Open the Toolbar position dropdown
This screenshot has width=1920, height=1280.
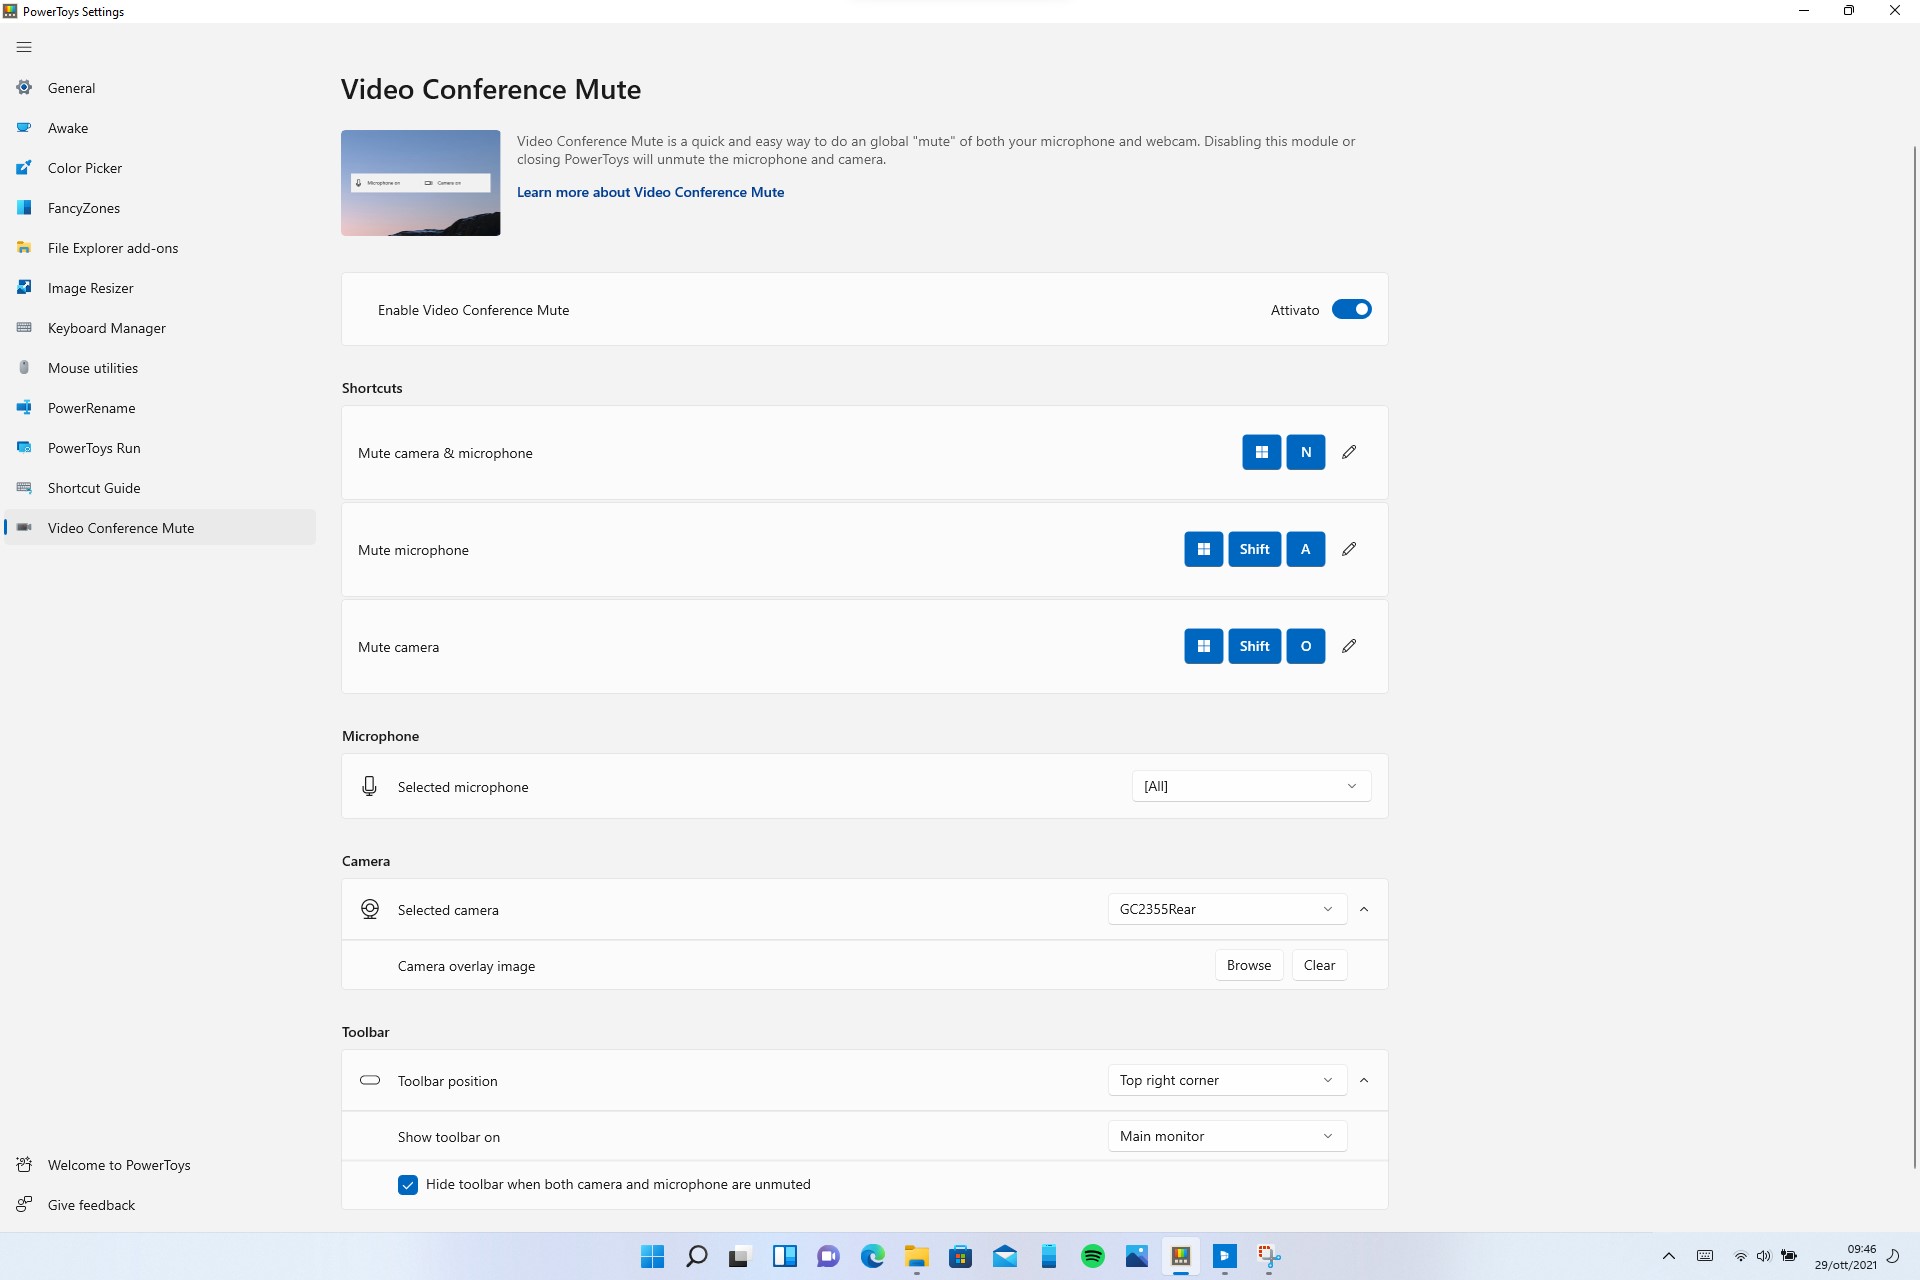(1227, 1080)
